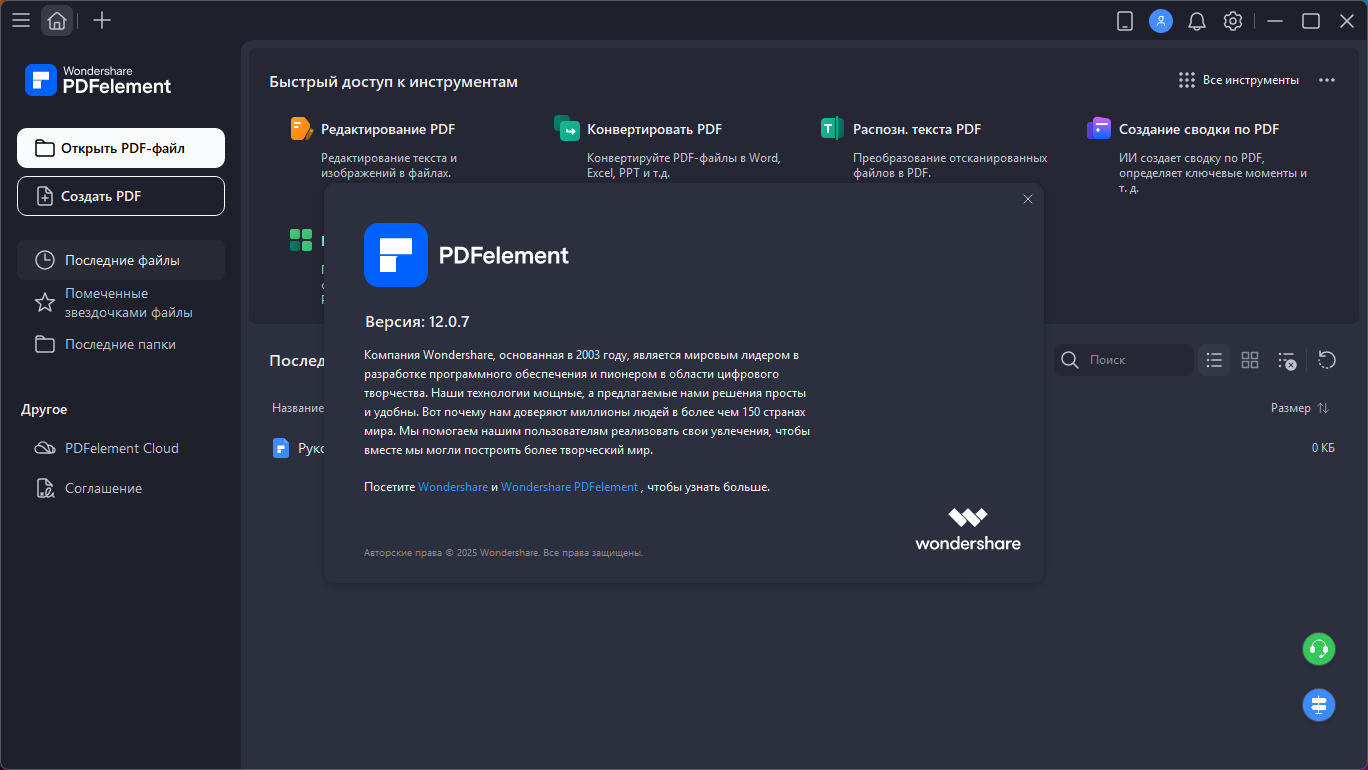
Task: Follow the Wondershare PDFelement link
Action: click(x=569, y=487)
